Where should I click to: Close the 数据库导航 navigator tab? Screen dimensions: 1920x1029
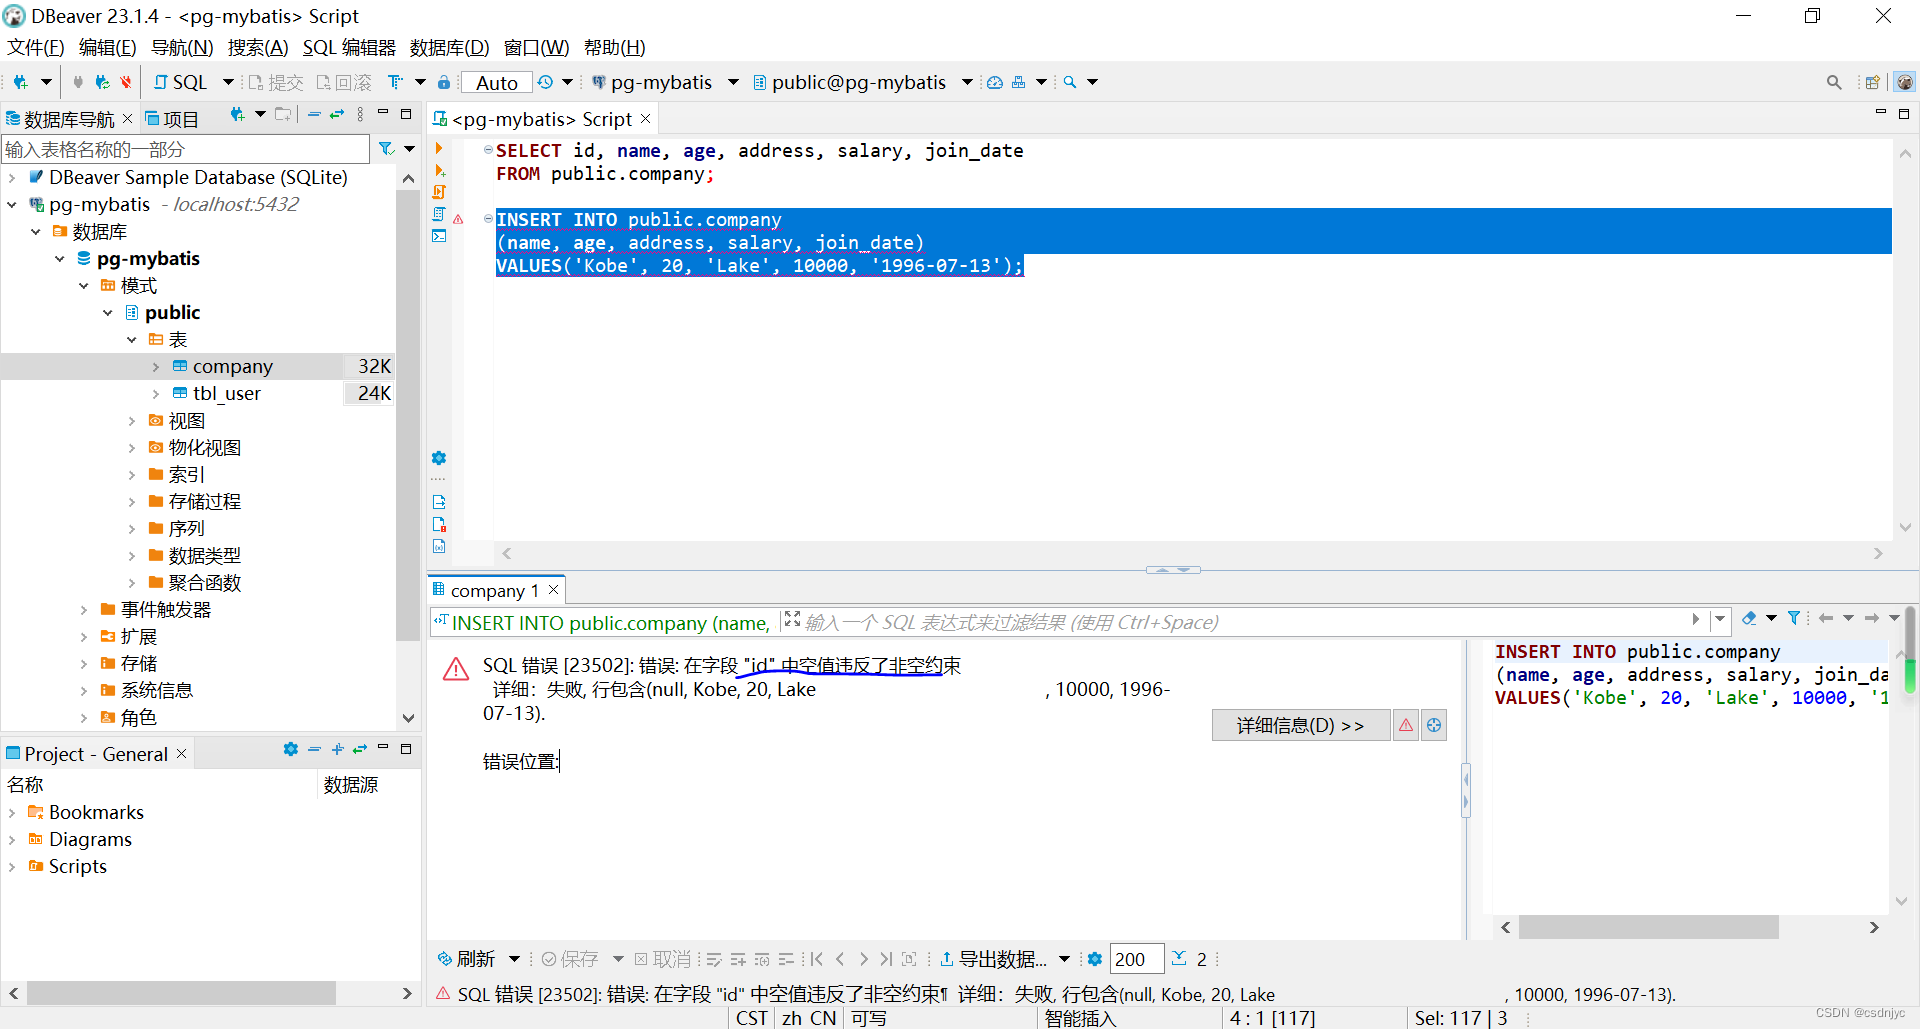127,119
